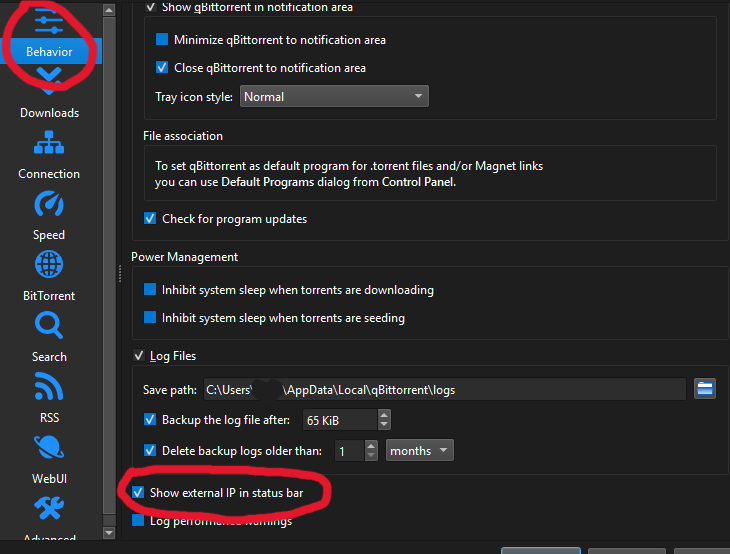
Task: Open the Downloads settings section
Action: pos(49,93)
